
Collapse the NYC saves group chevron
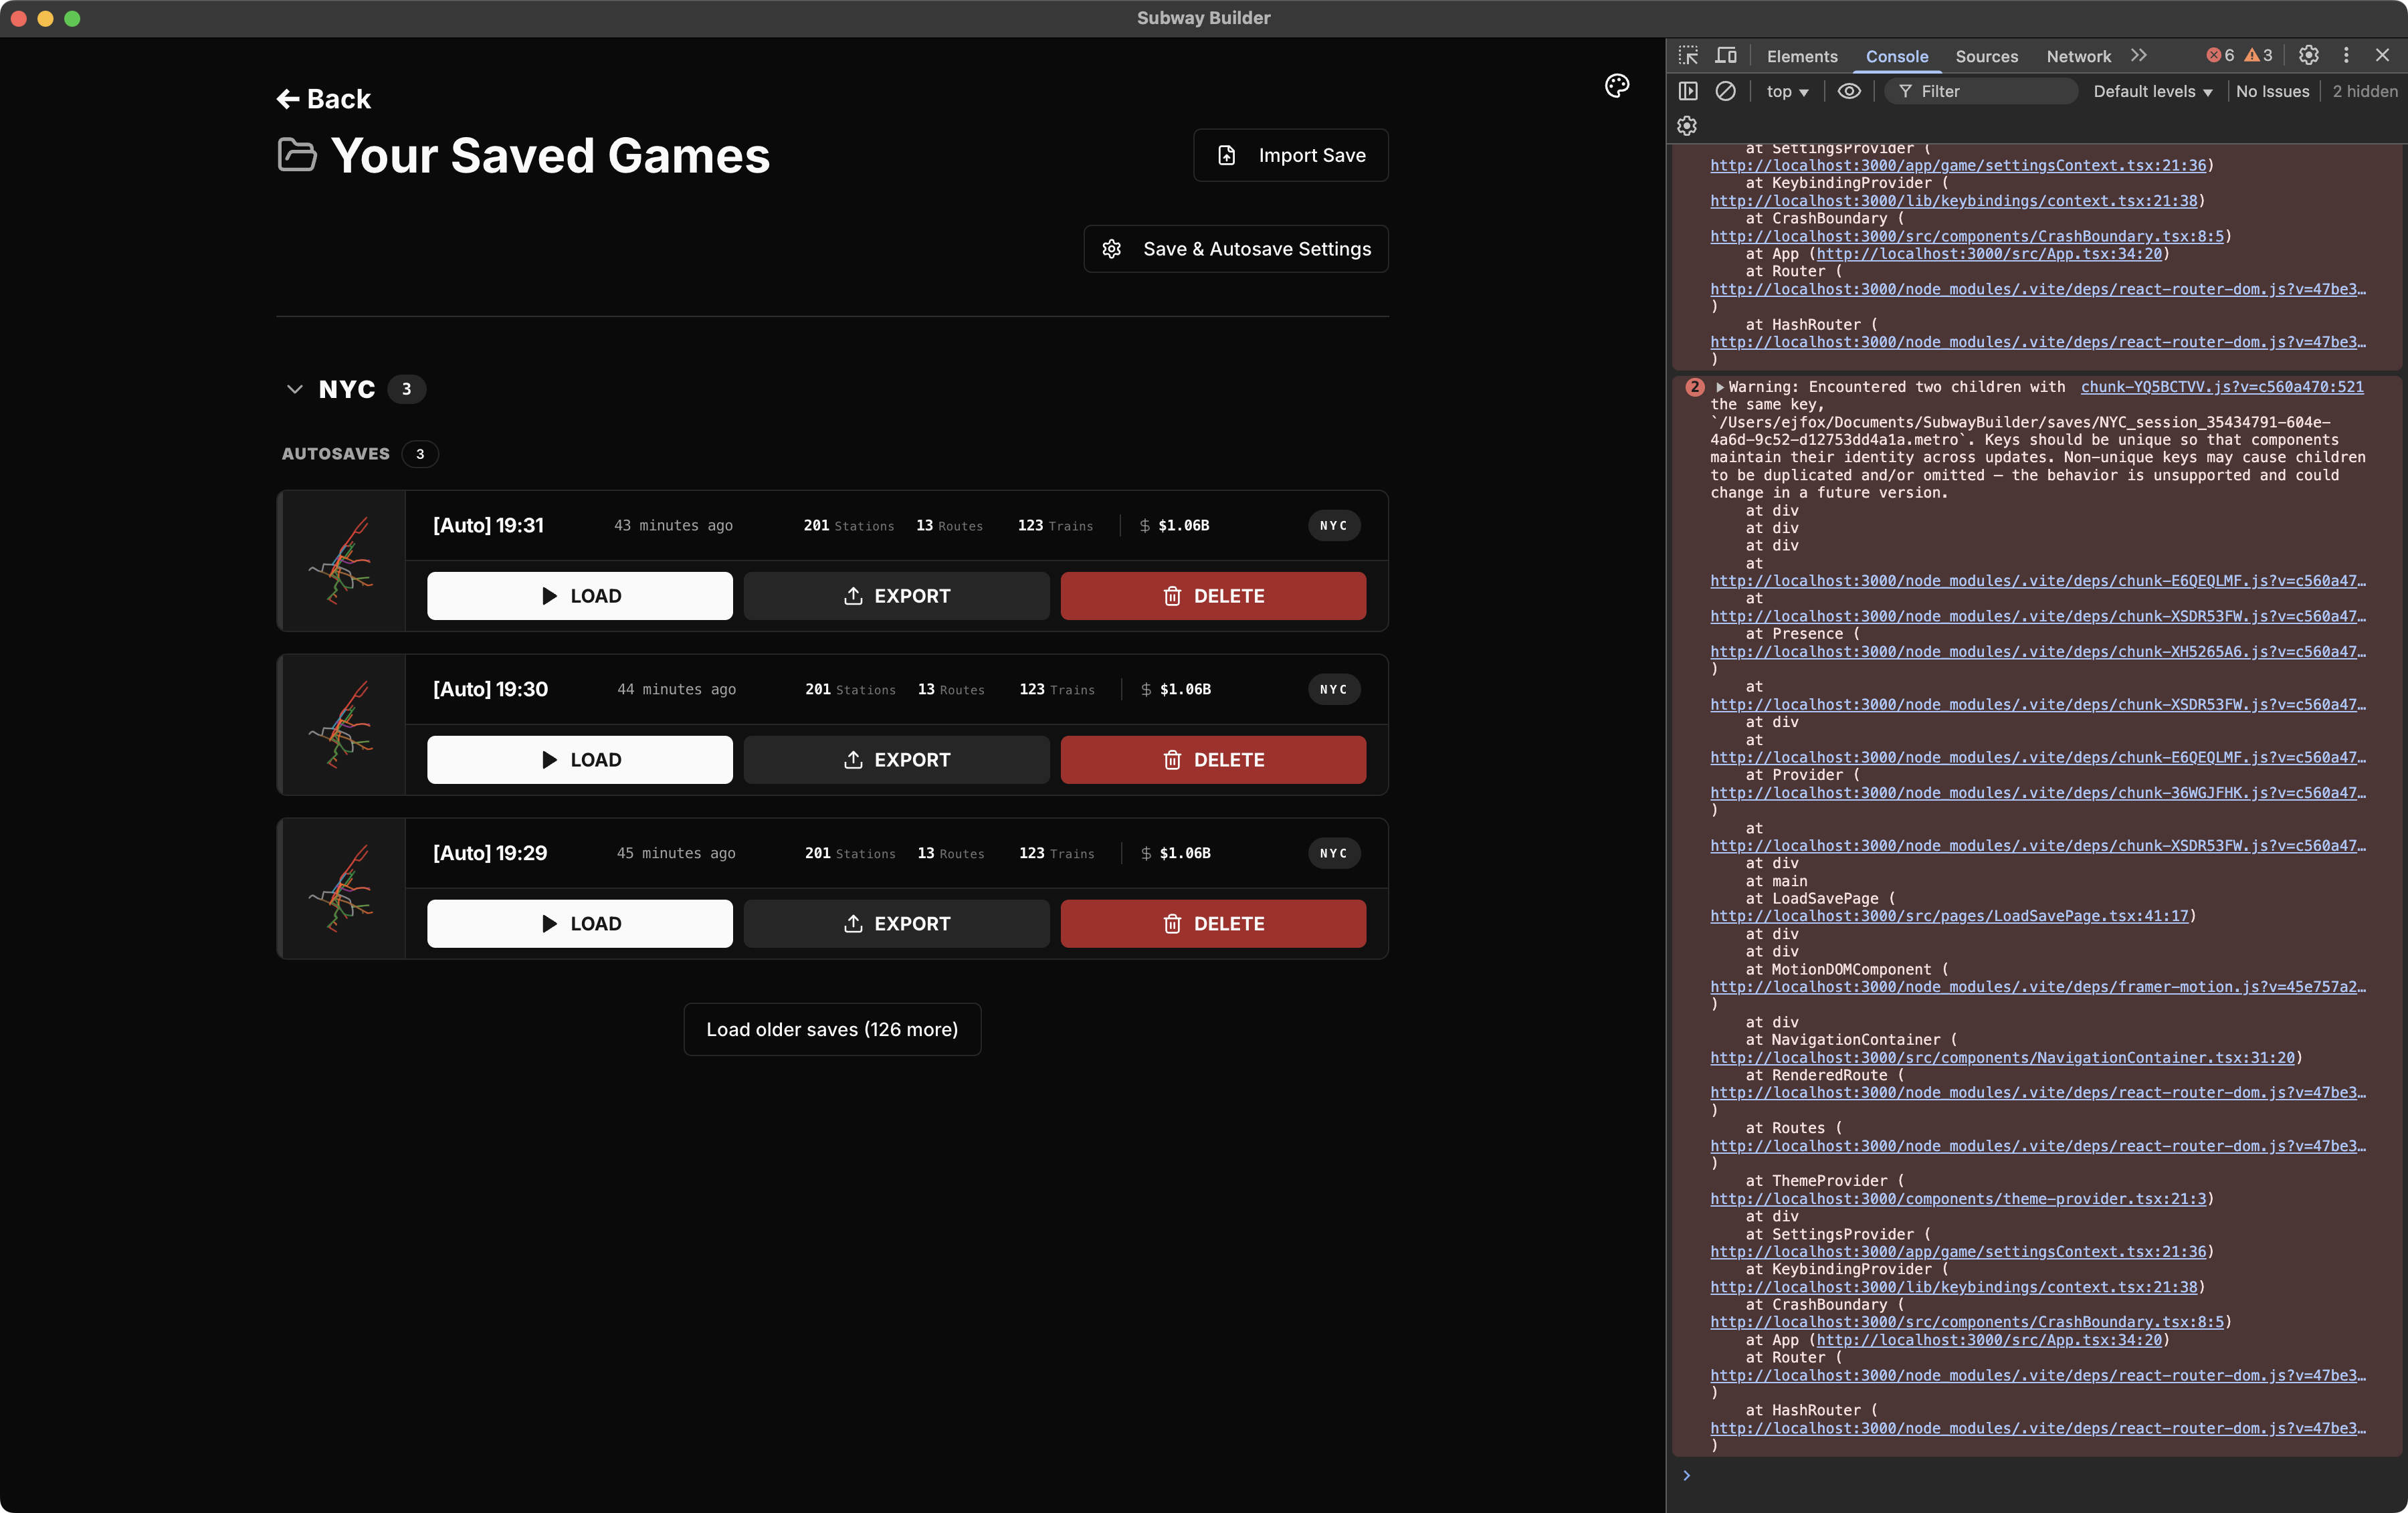(294, 389)
